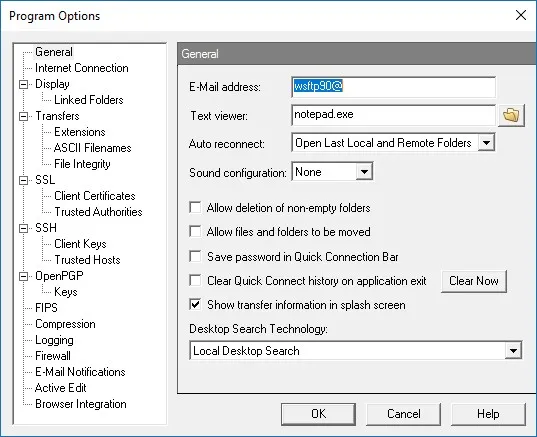
Task: Enable Allow deletion of non-empty folders
Action: tap(195, 208)
